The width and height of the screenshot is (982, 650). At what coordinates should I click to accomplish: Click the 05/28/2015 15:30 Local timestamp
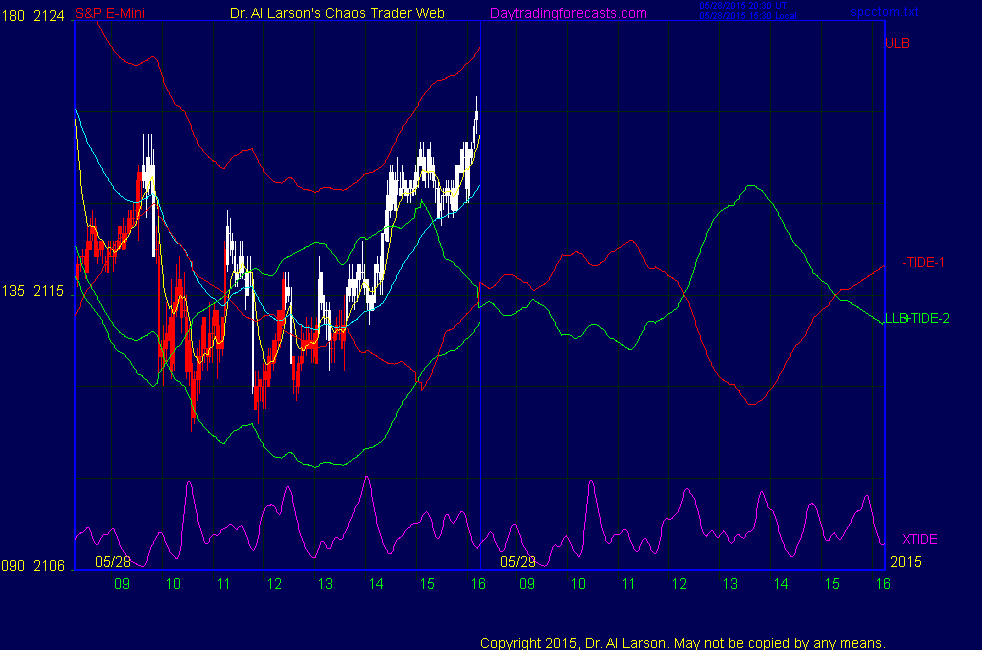pos(748,16)
